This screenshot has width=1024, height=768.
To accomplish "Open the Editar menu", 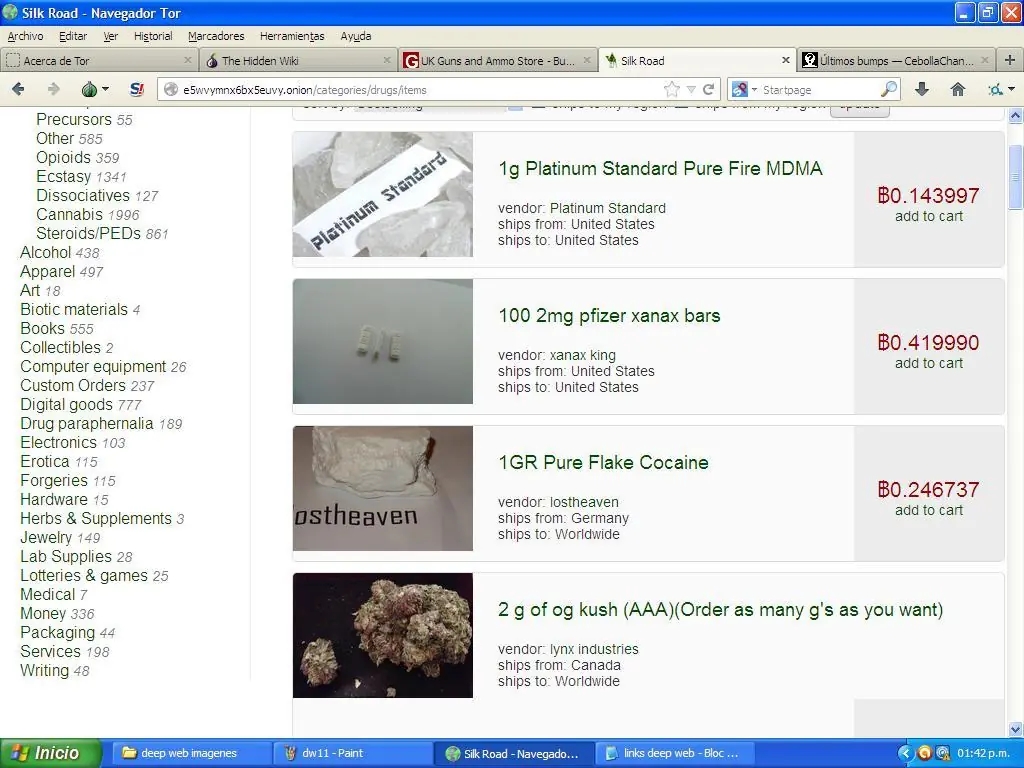I will (x=72, y=36).
